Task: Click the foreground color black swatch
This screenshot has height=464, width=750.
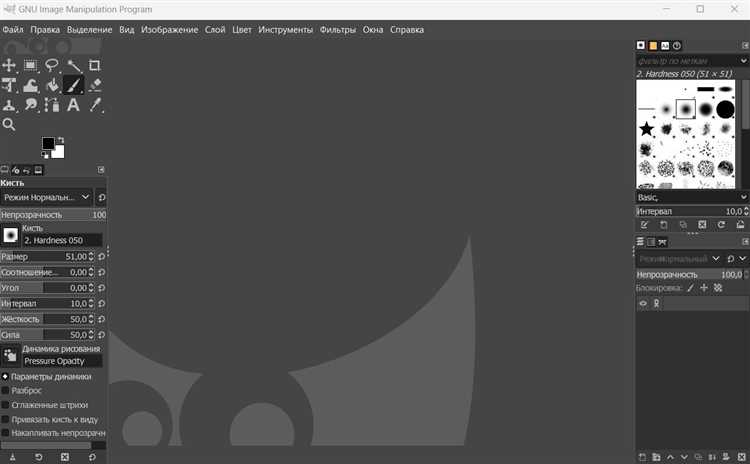Action: (48, 143)
